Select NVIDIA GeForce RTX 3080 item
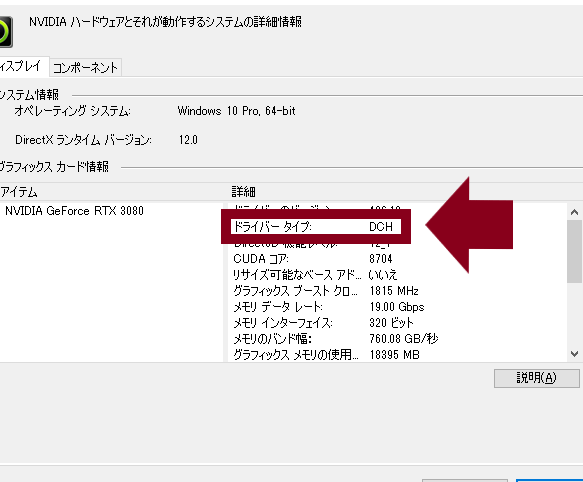Image resolution: width=583 pixels, height=482 pixels. pyautogui.click(x=74, y=211)
